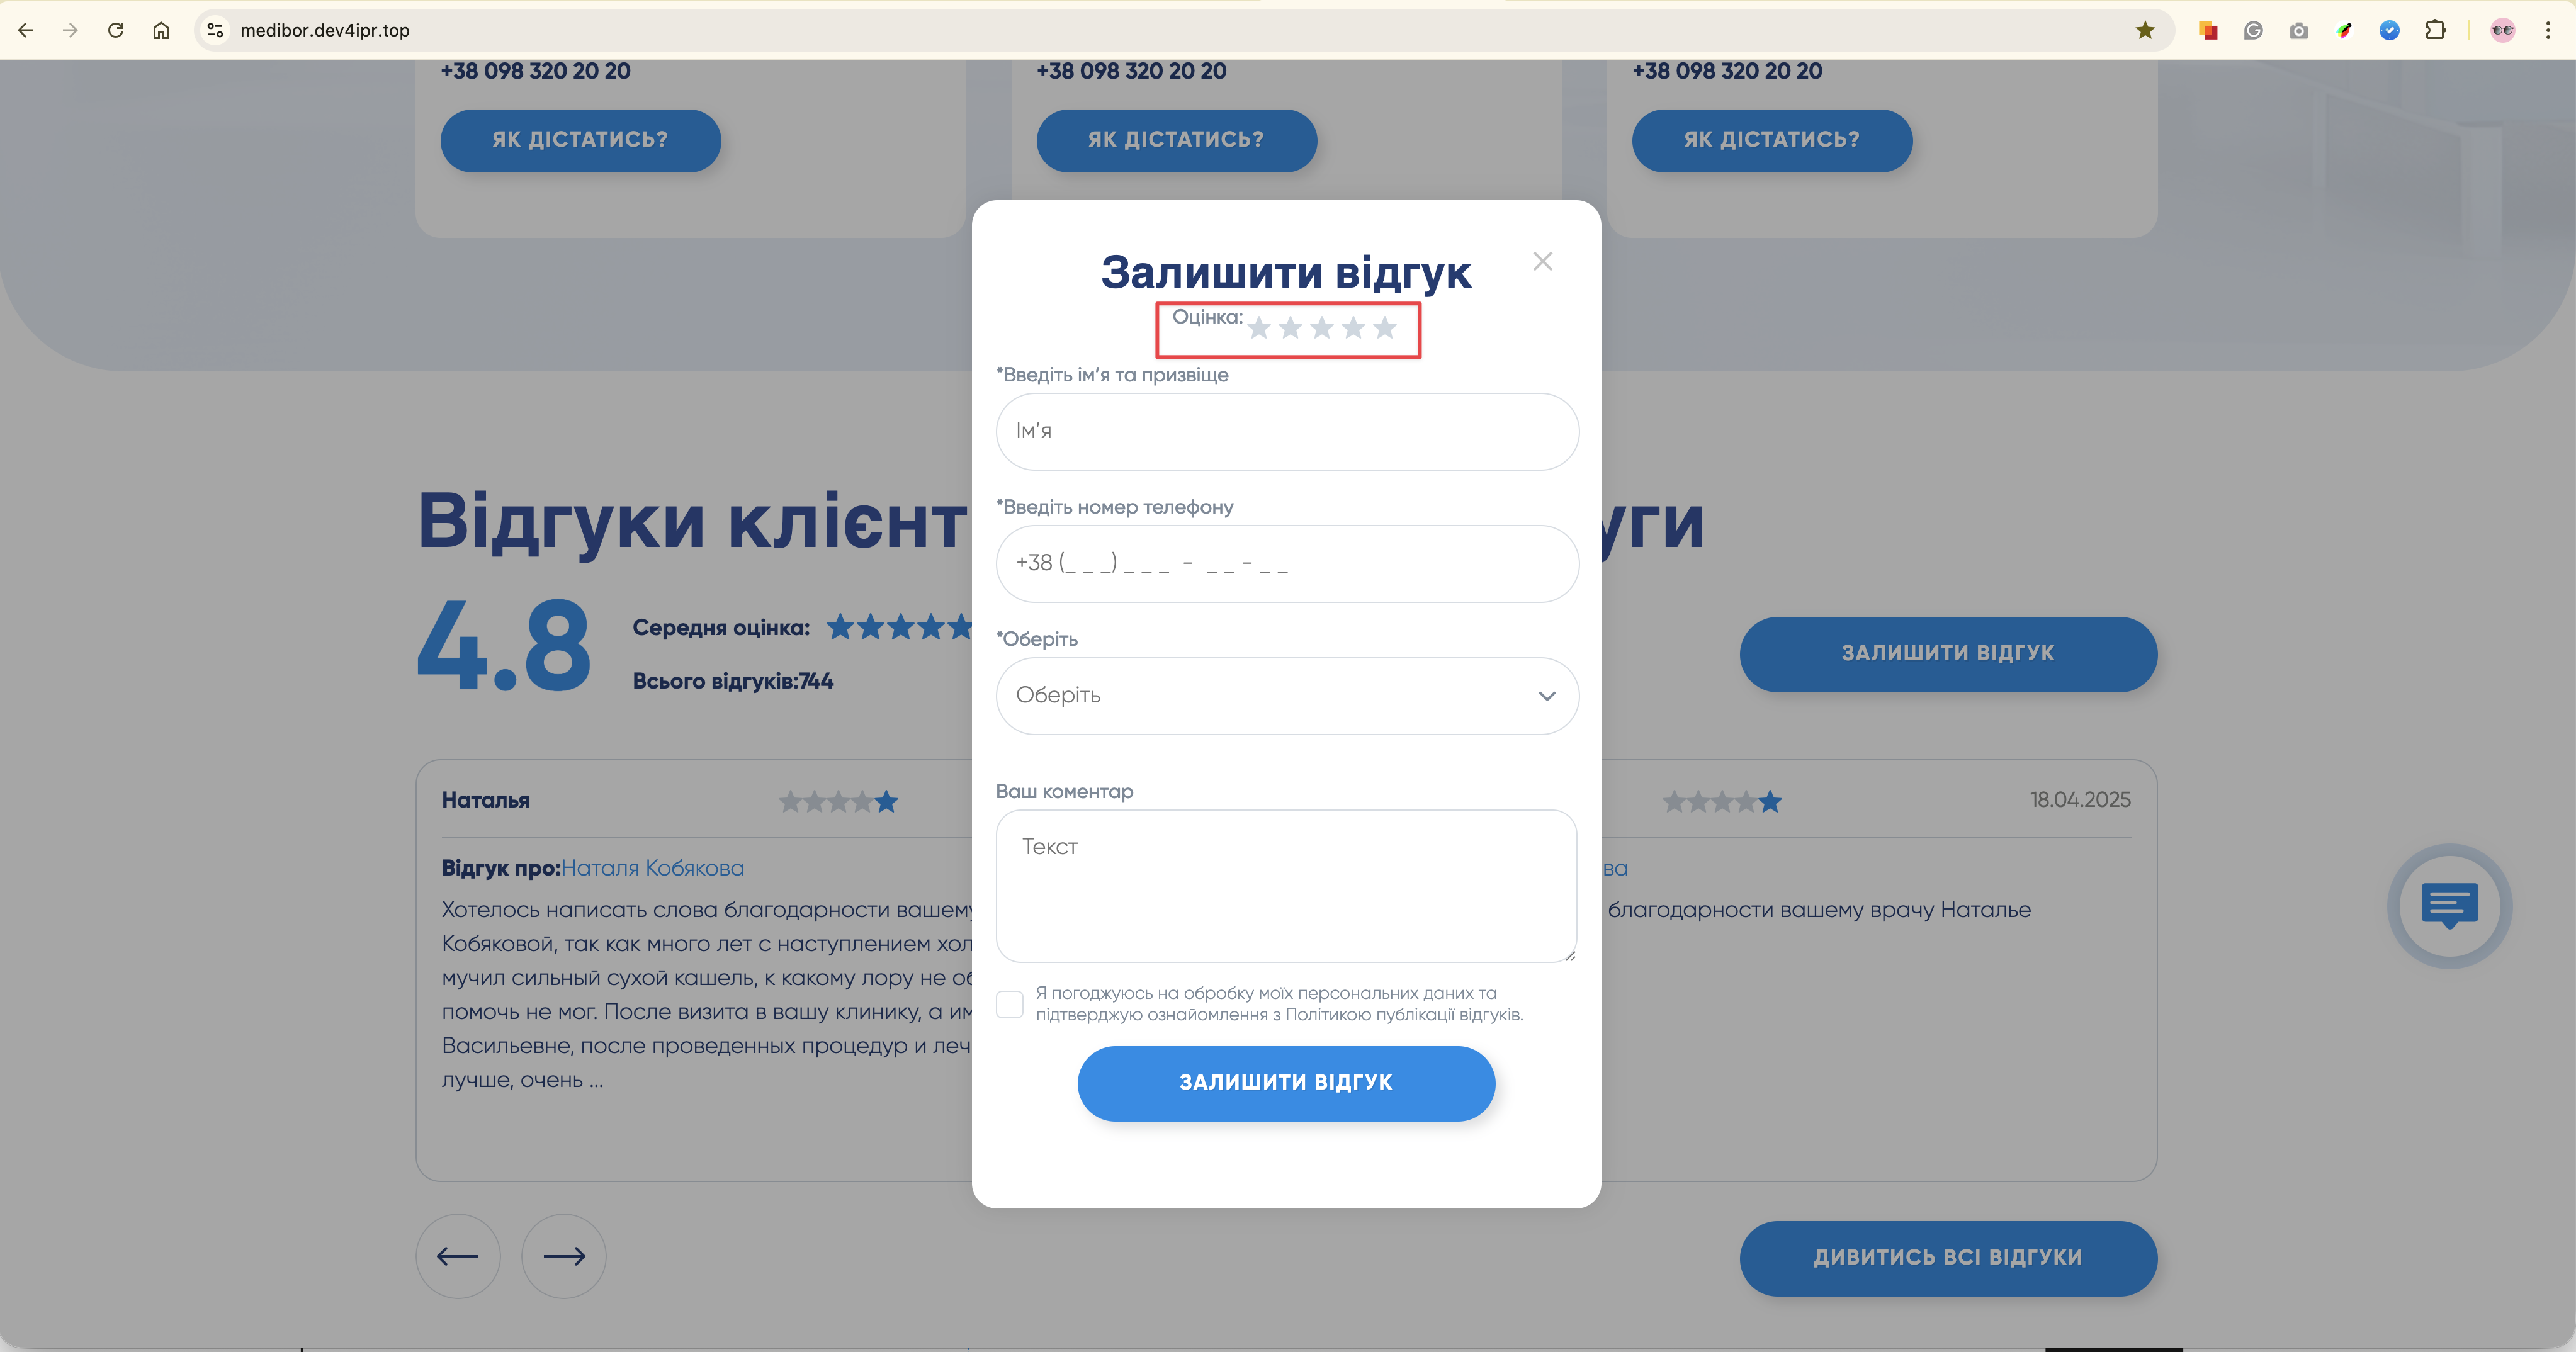Image resolution: width=2576 pixels, height=1352 pixels.
Task: Open the Наталя Кобякова doctor link
Action: (652, 868)
